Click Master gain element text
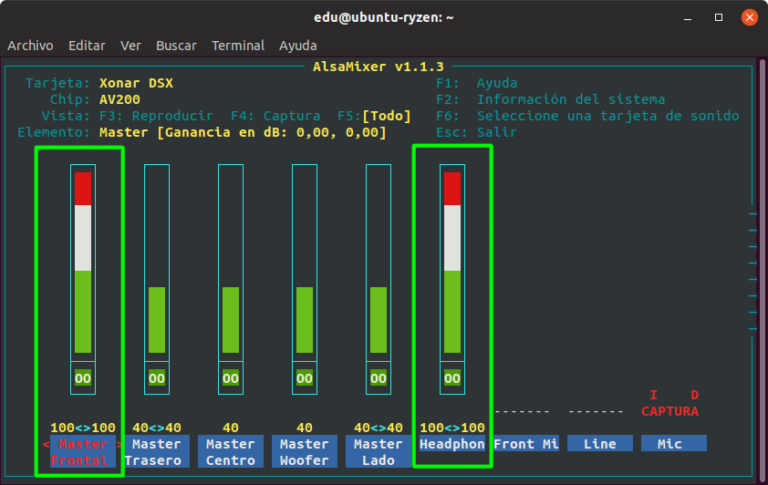The height and width of the screenshot is (485, 768). (243, 132)
